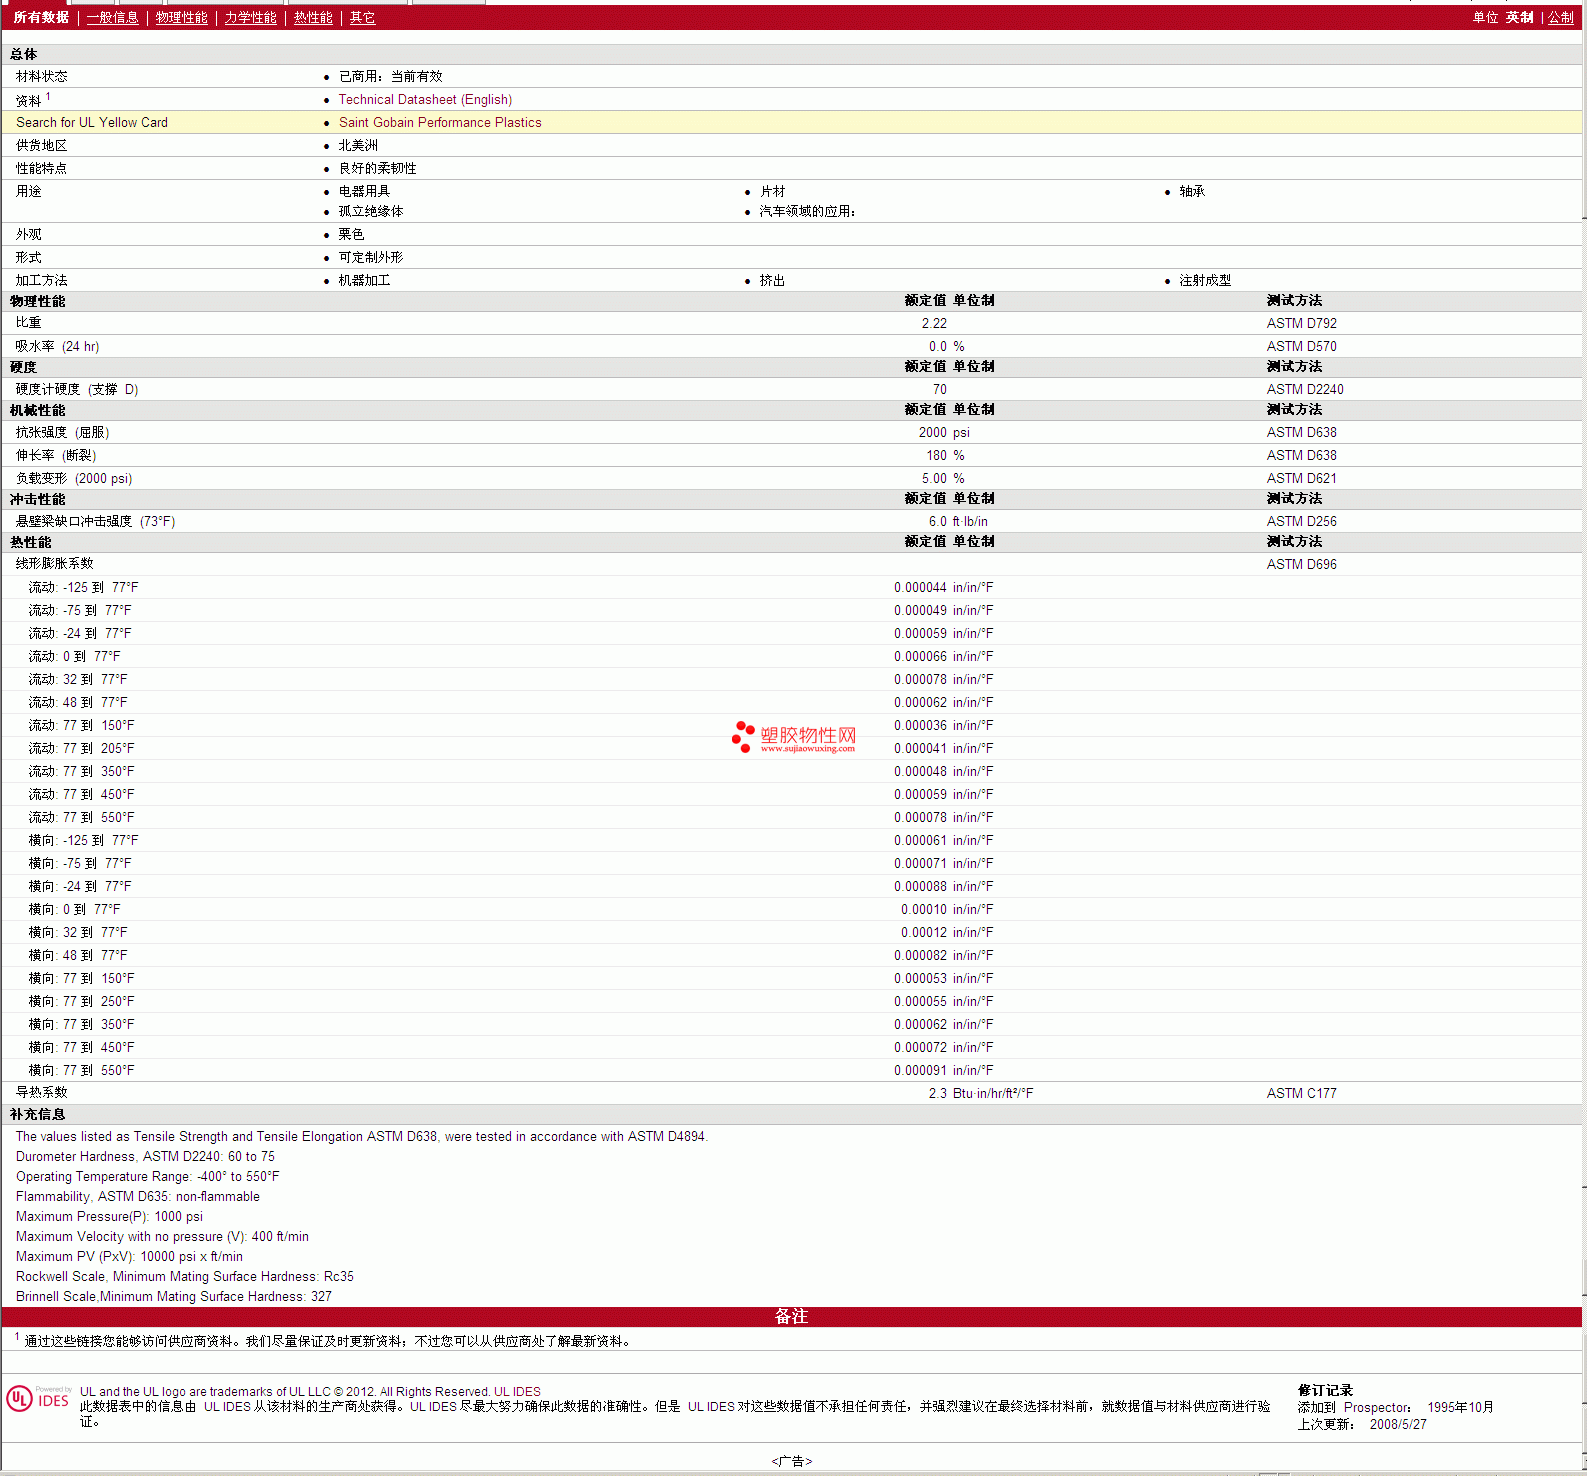The image size is (1587, 1476).
Task: Click the UL IDES logo in footer
Action: [x=38, y=1398]
